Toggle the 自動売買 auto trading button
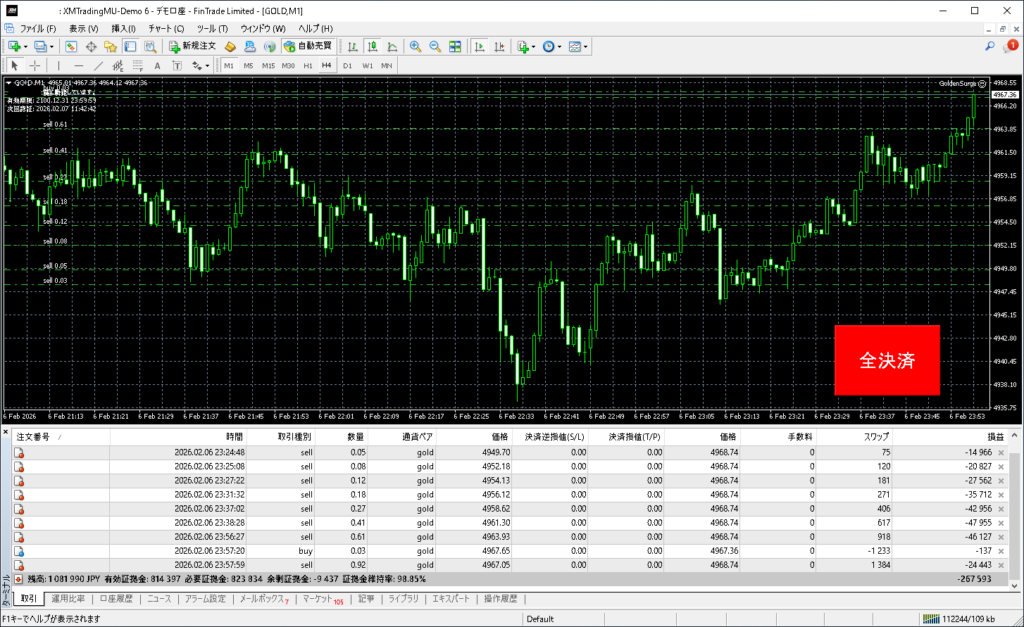 (309, 47)
